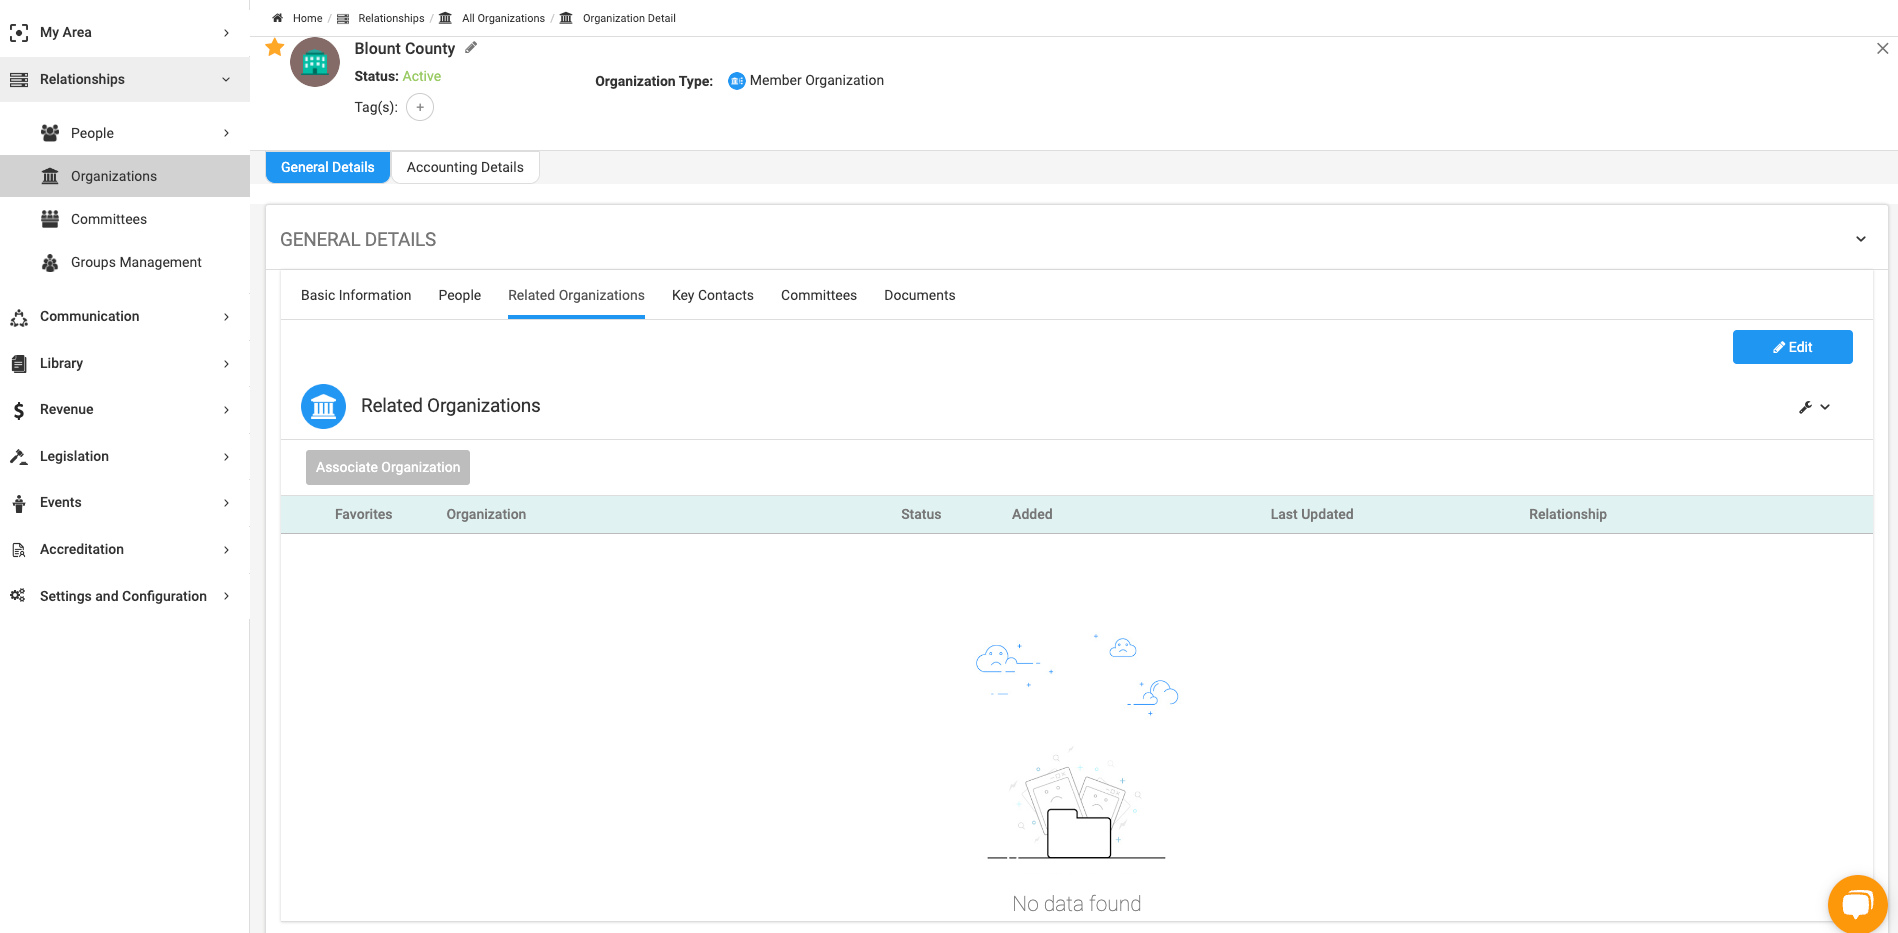This screenshot has width=1898, height=933.
Task: Select the Related Organizations sub-tab
Action: click(x=576, y=295)
